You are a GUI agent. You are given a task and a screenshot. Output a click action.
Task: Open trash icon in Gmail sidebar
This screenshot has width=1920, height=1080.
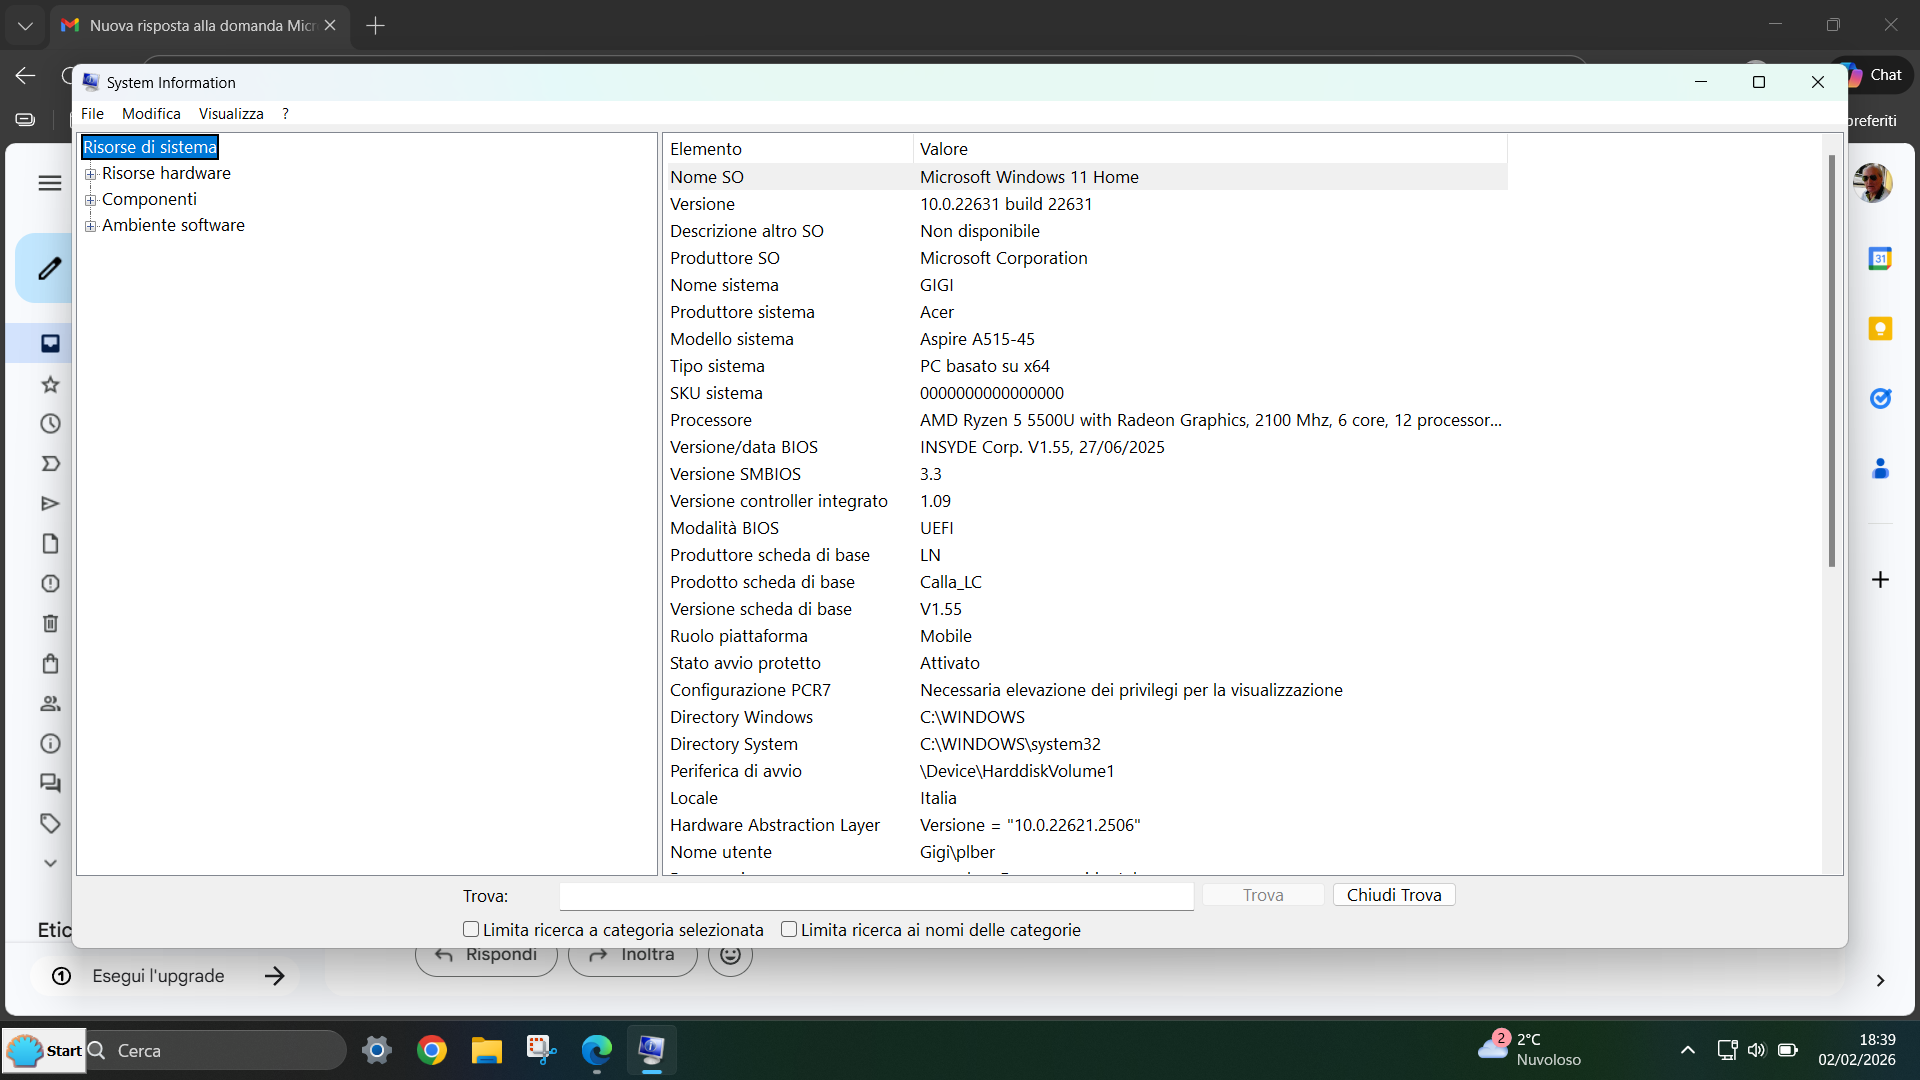pos(50,624)
